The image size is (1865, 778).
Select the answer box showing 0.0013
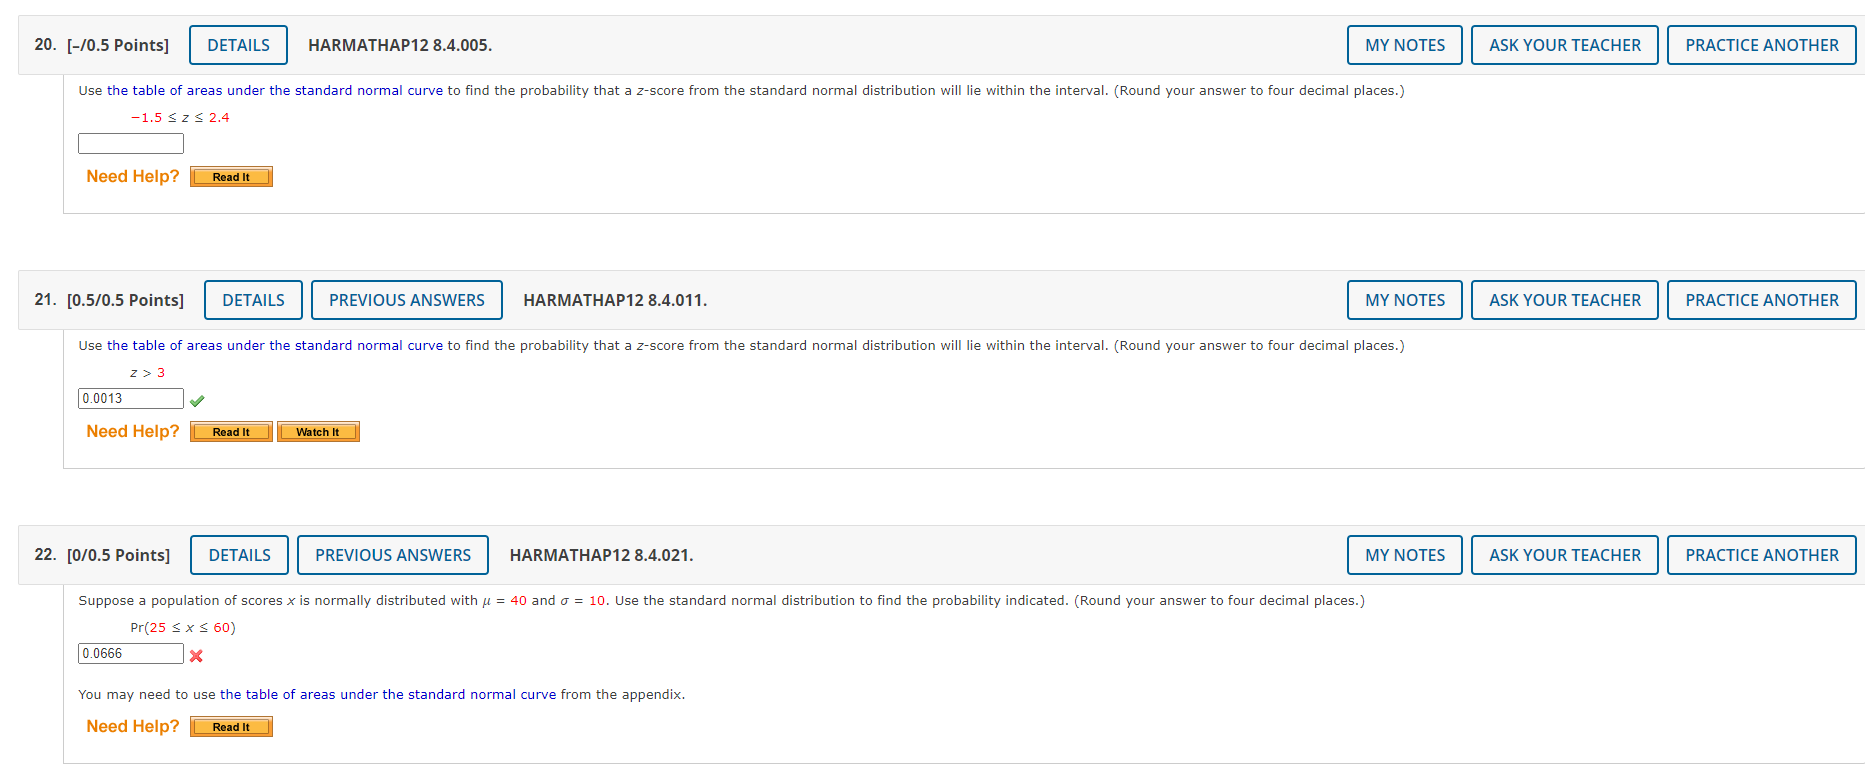(x=130, y=397)
